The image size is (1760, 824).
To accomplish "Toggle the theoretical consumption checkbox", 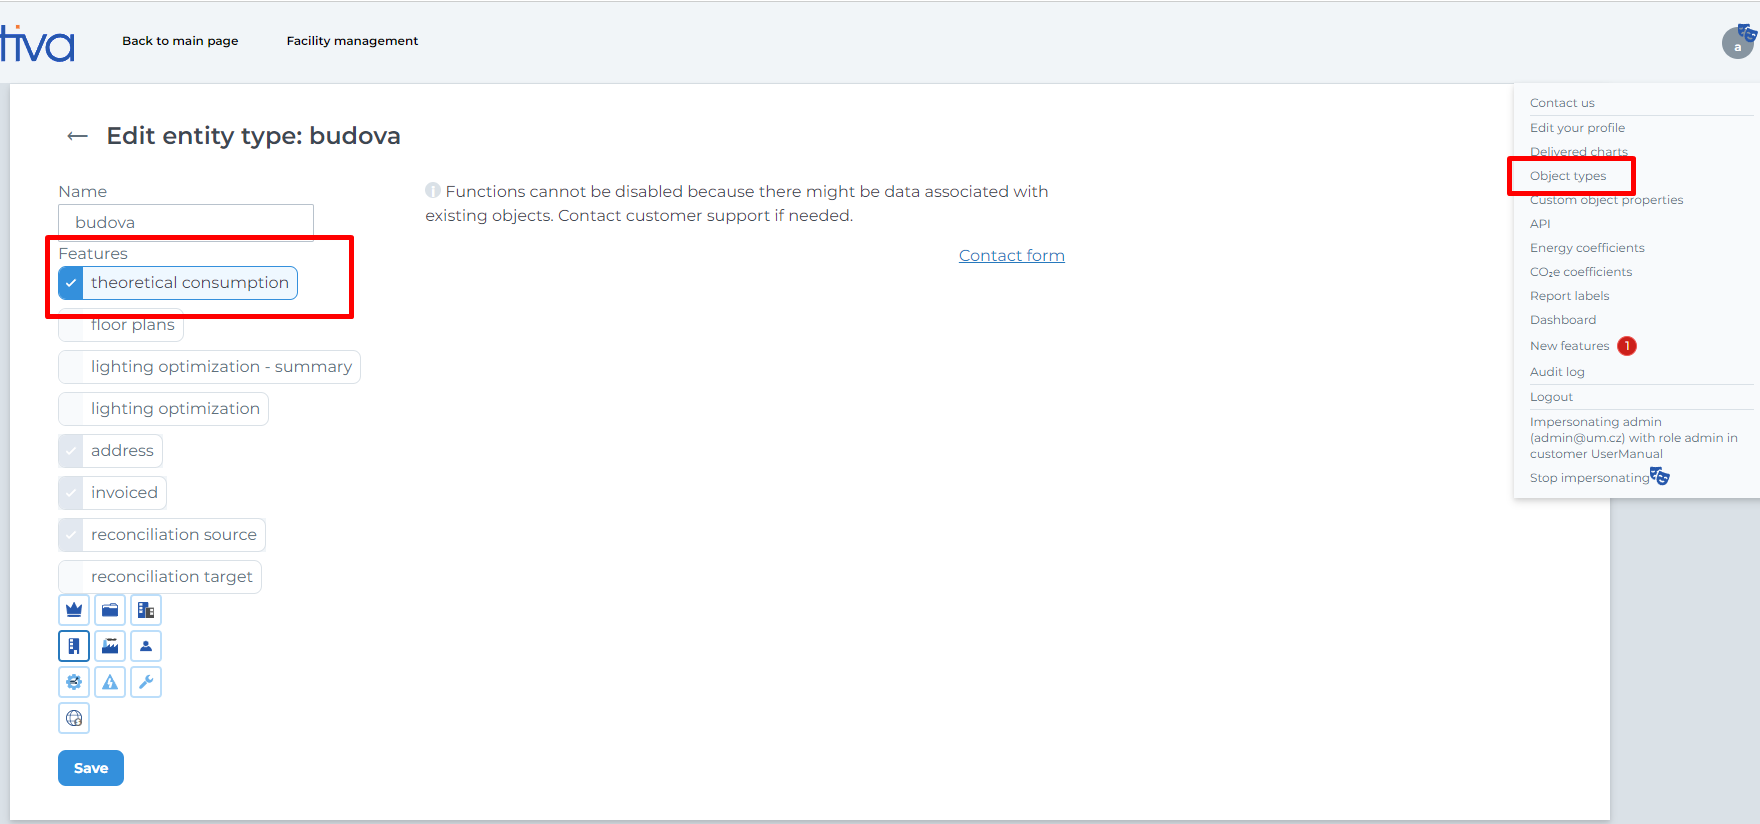I will coord(71,283).
